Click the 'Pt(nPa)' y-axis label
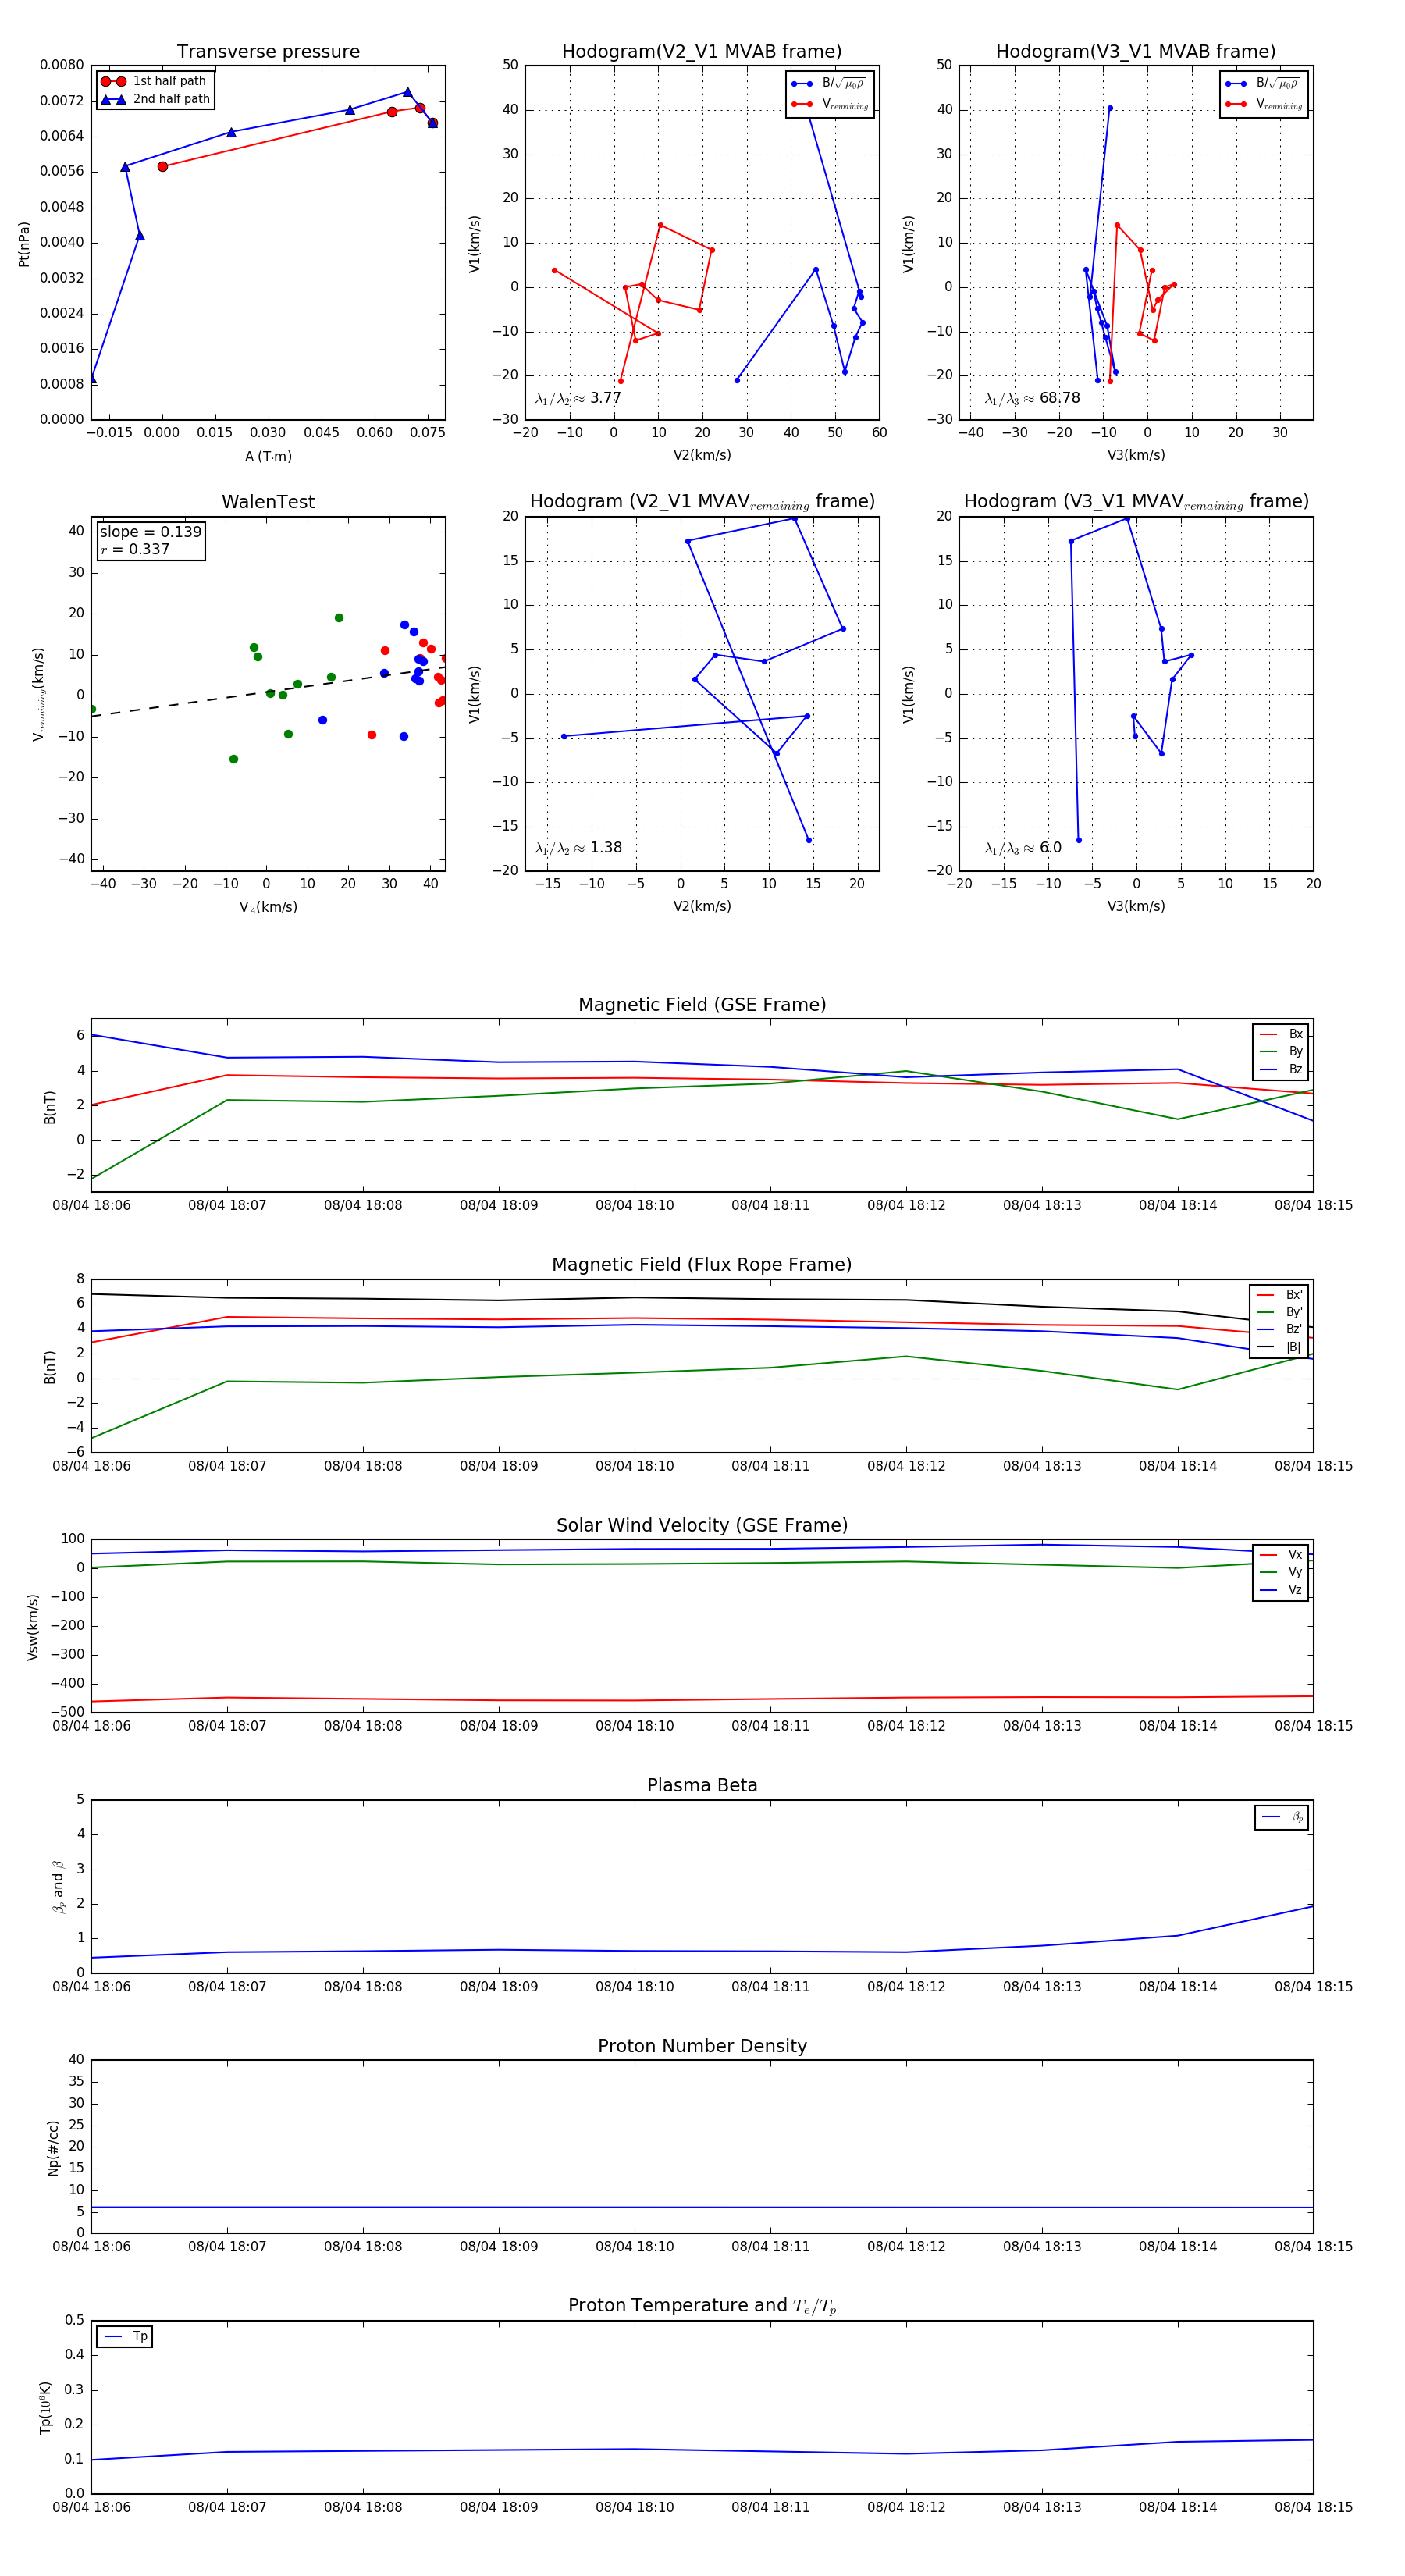This screenshot has height=2576, width=1405. tap(24, 243)
